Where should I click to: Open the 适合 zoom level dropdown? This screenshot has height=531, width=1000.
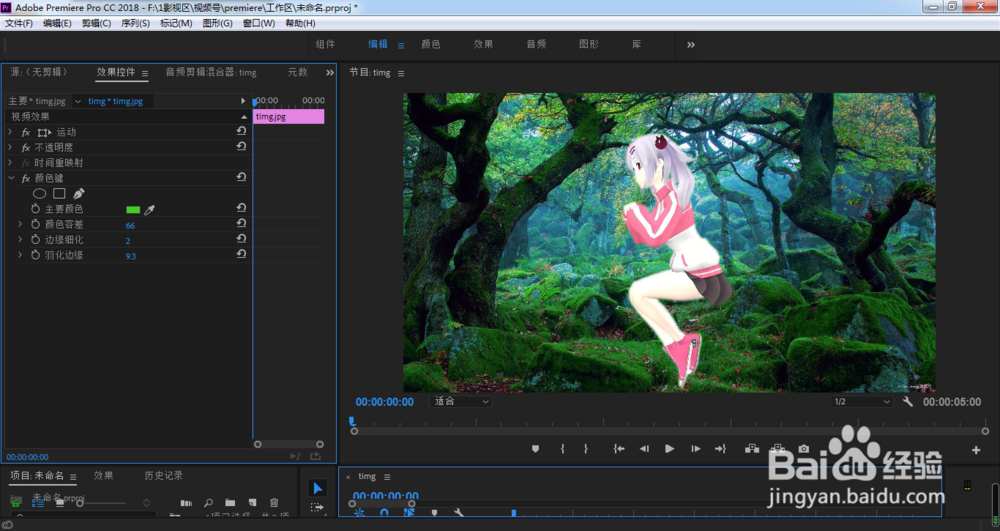point(460,402)
